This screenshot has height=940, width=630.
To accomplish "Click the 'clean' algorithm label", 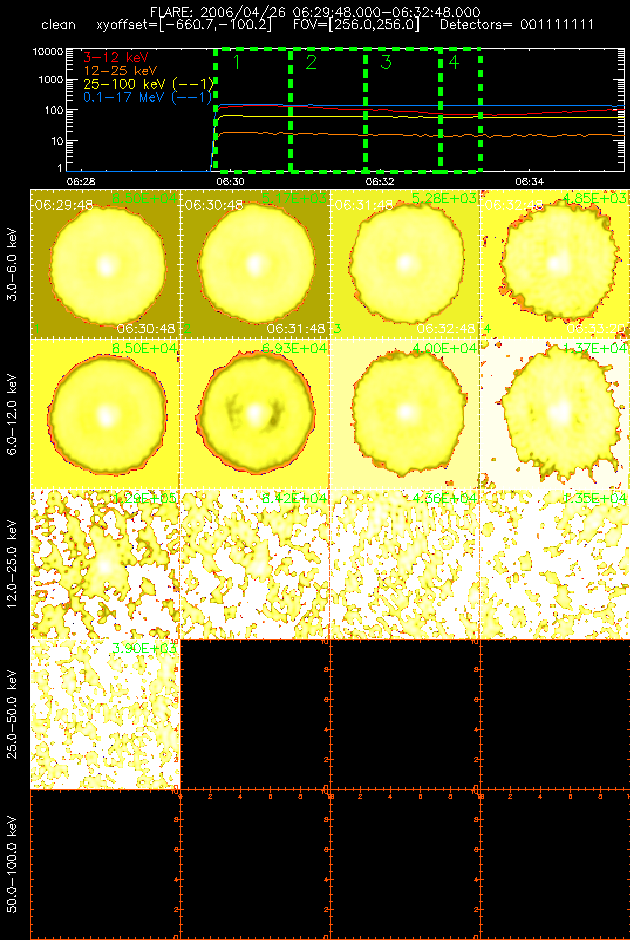I will click(59, 26).
